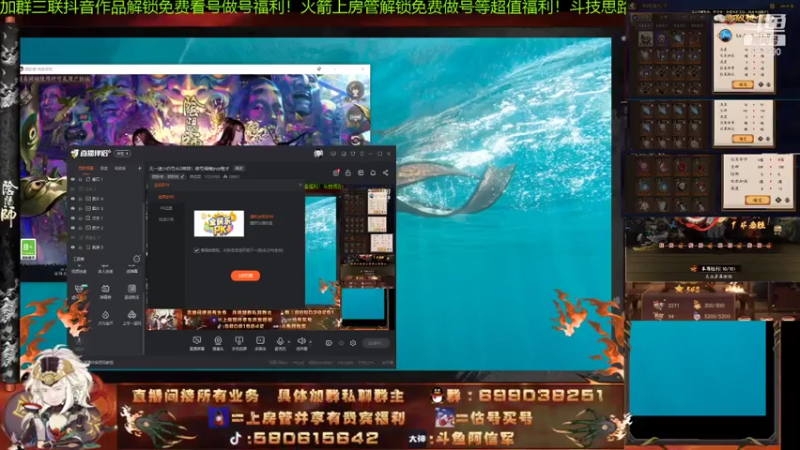
Task: Add a new scene with plus icon
Action: [x=139, y=168]
